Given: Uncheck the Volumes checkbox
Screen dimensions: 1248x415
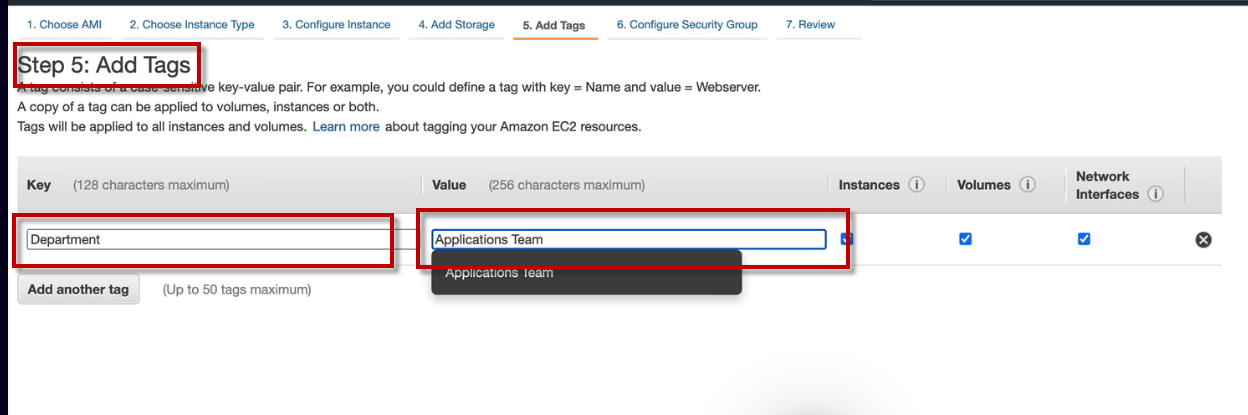Looking at the screenshot, I should [965, 239].
